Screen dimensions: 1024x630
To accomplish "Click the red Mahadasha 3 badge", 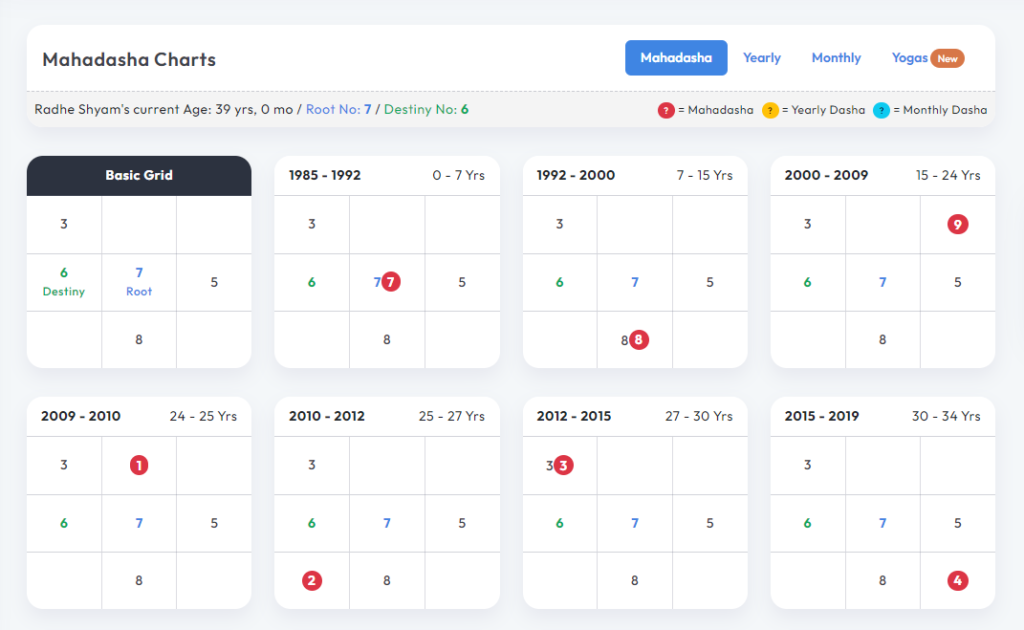I will pyautogui.click(x=564, y=465).
